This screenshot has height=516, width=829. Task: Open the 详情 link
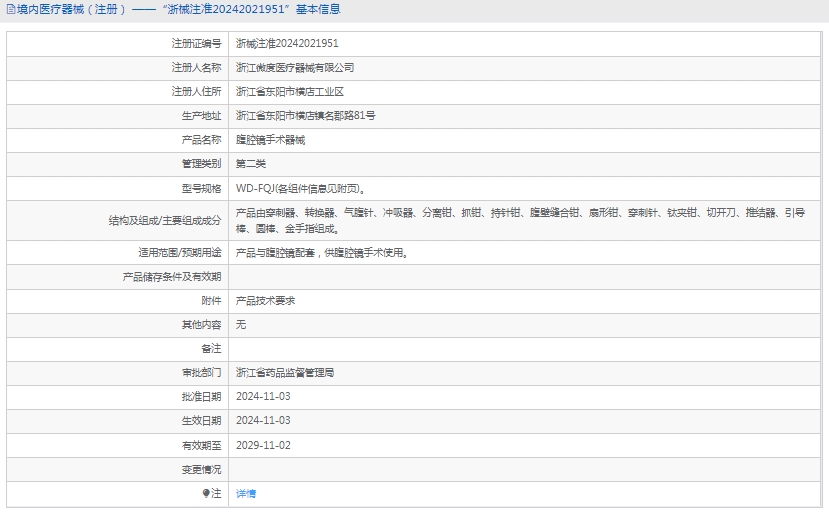point(245,494)
